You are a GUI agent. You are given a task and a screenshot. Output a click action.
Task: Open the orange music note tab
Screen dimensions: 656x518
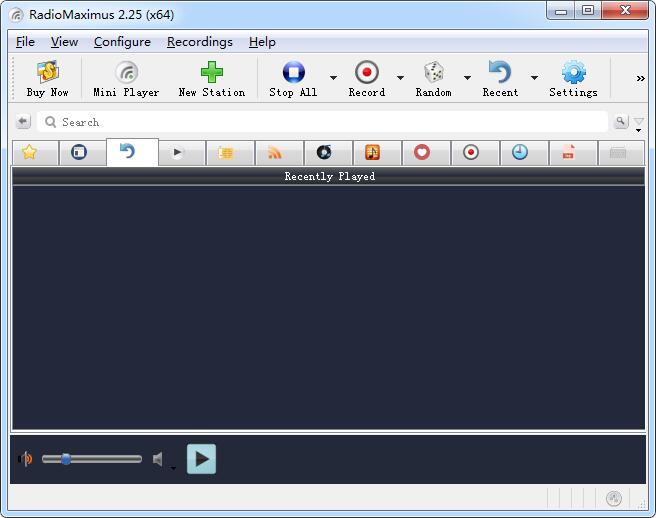[x=377, y=153]
